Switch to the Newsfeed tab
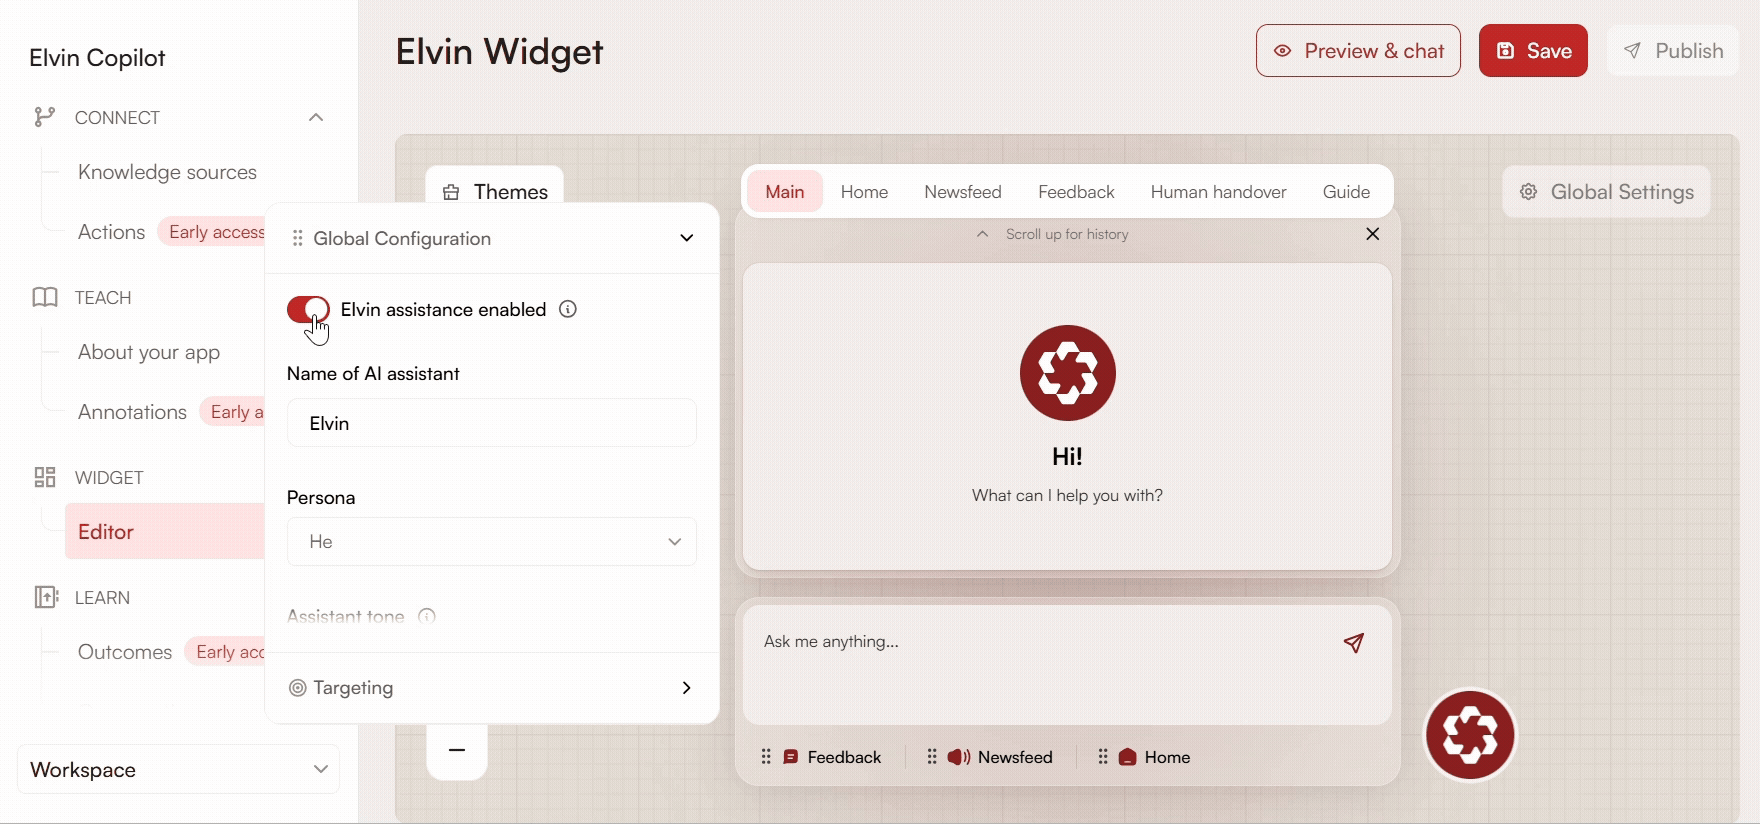1760x824 pixels. pyautogui.click(x=962, y=192)
